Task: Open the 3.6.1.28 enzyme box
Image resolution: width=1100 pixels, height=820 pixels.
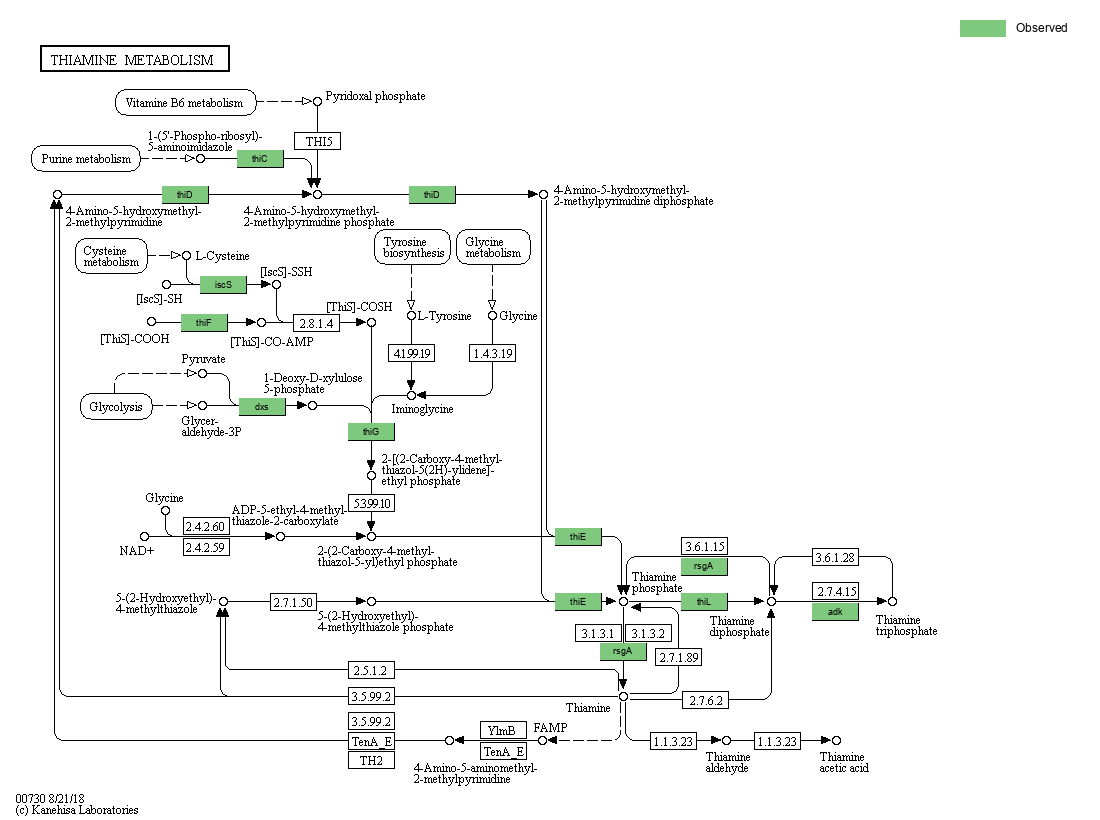Action: tap(836, 558)
